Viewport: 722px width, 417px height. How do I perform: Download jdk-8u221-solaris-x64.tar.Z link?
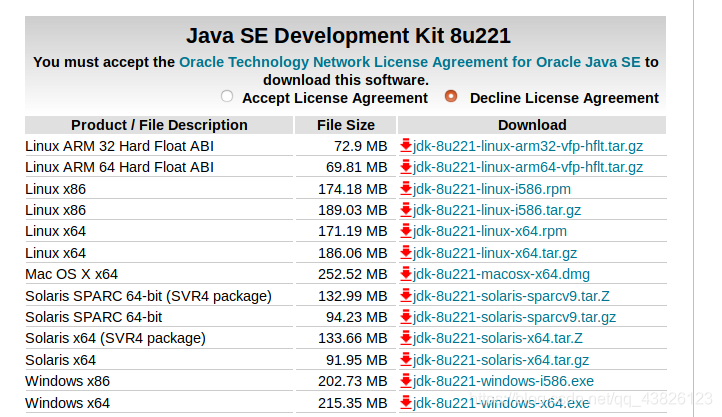pos(498,338)
